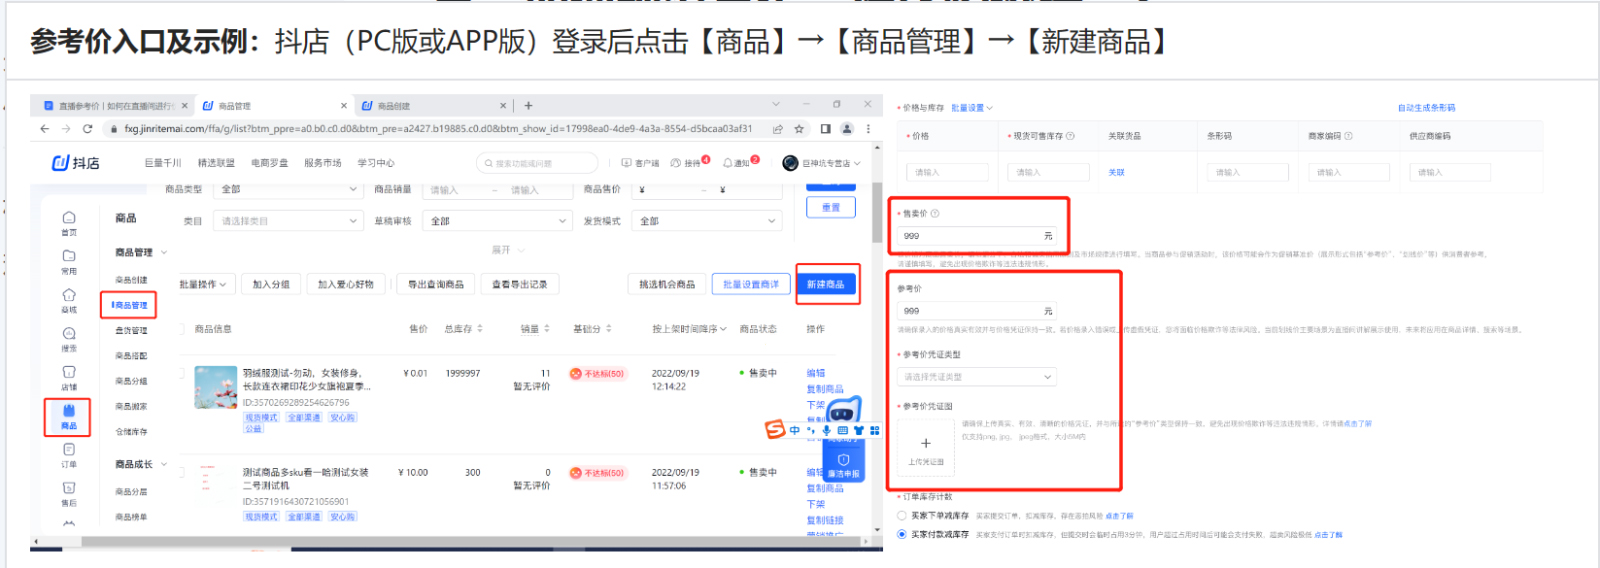1600x568 pixels.
Task: Click the upload plus icon for 参考价凭证图
Action: click(926, 443)
